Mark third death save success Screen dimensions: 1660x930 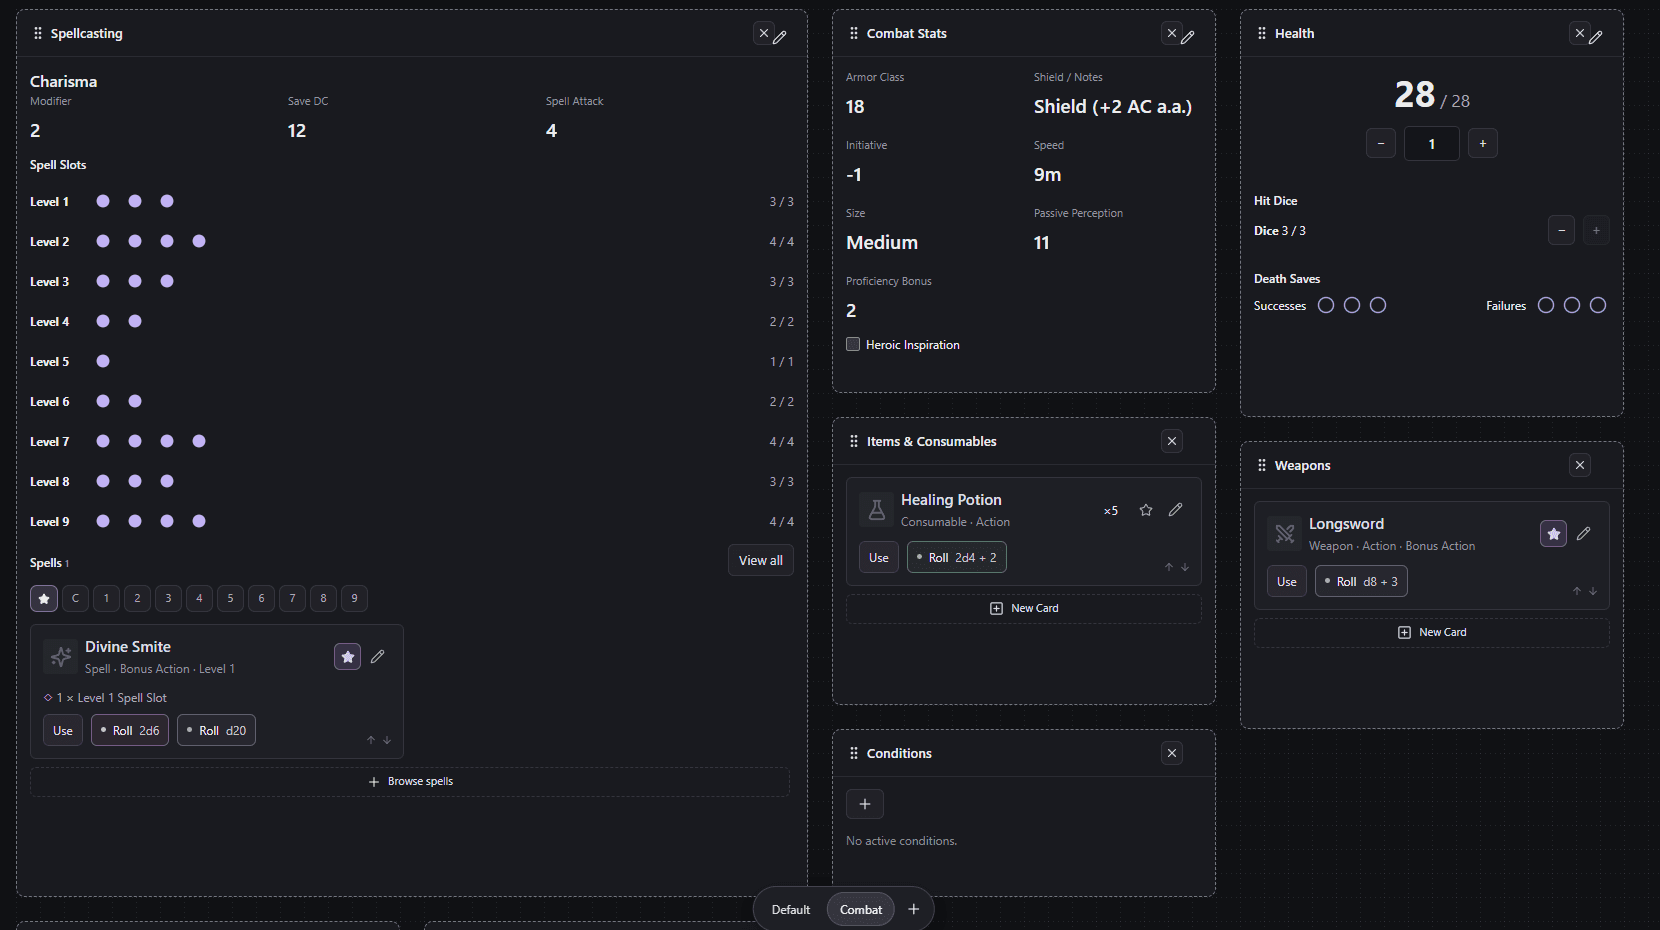coord(1378,305)
